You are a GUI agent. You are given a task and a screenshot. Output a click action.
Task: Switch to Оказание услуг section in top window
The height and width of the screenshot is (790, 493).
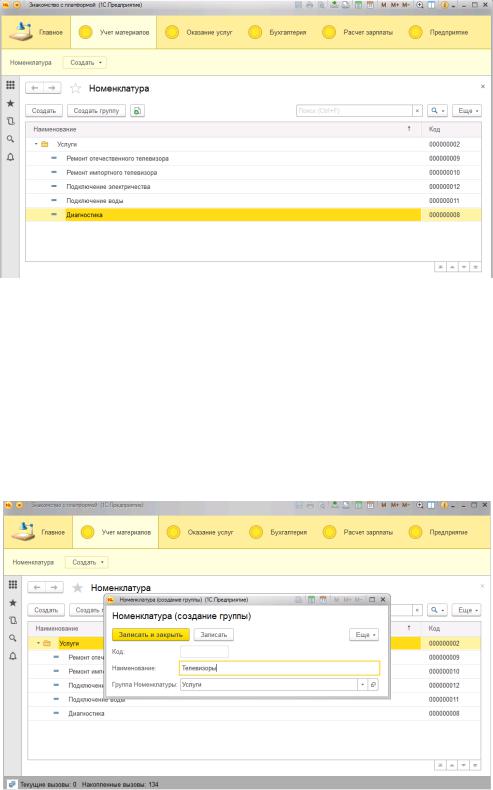coord(199,32)
